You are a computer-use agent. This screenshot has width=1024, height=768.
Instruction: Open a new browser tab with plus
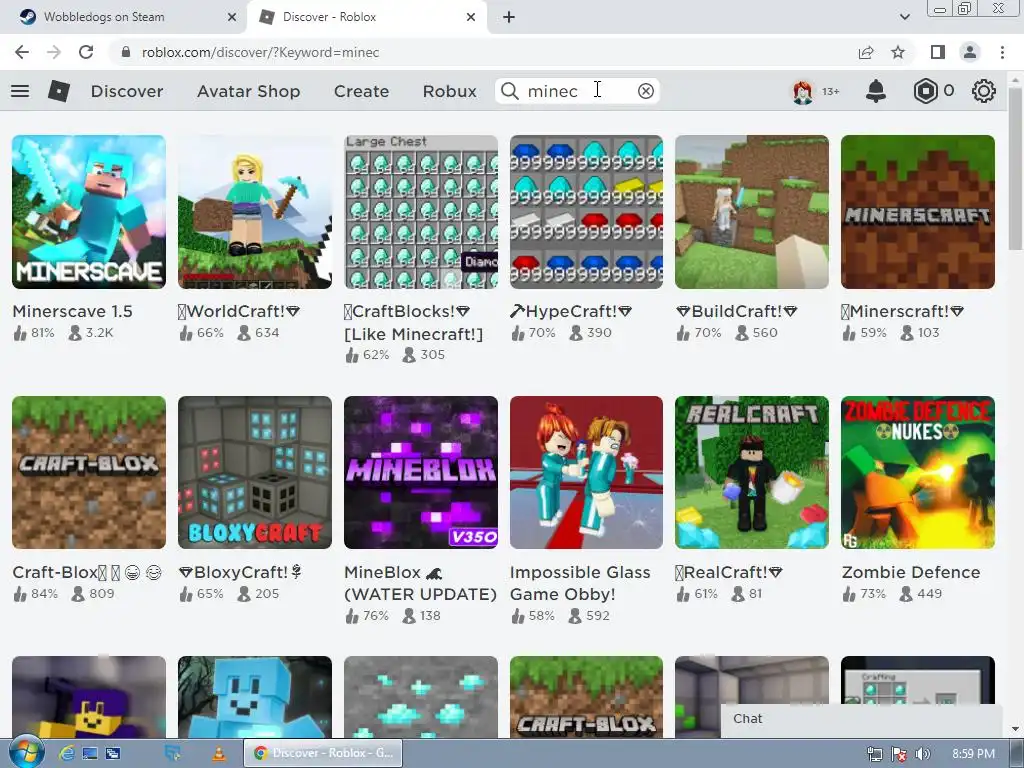509,17
